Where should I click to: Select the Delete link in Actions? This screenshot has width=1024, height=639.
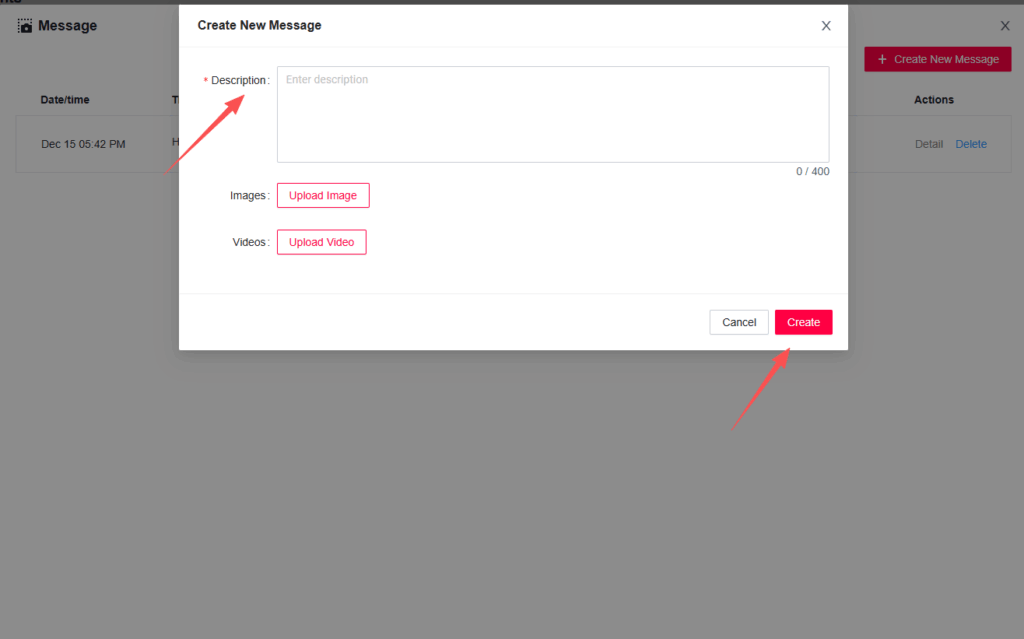click(x=970, y=144)
